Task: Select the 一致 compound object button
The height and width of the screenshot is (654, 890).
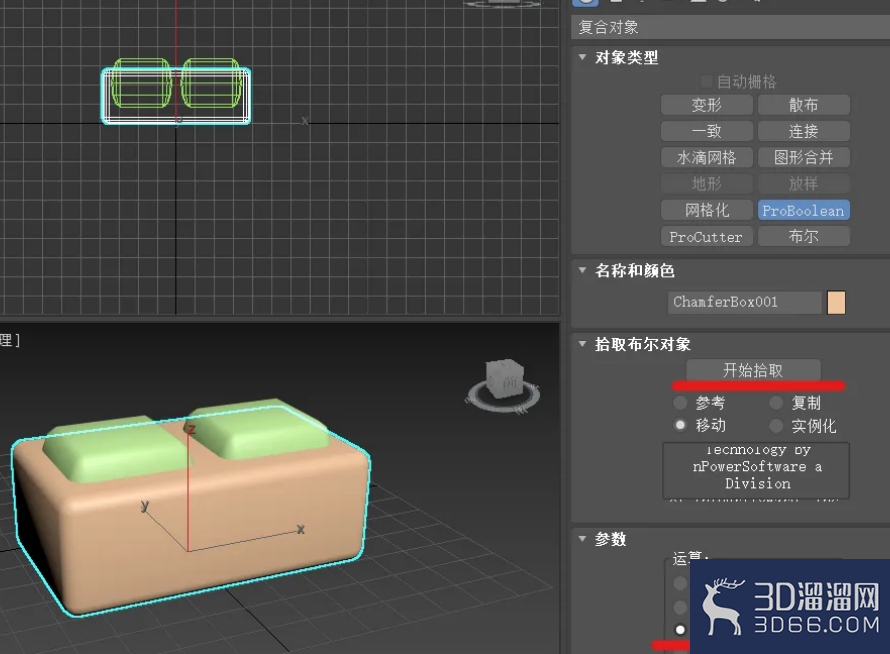Action: coord(707,131)
